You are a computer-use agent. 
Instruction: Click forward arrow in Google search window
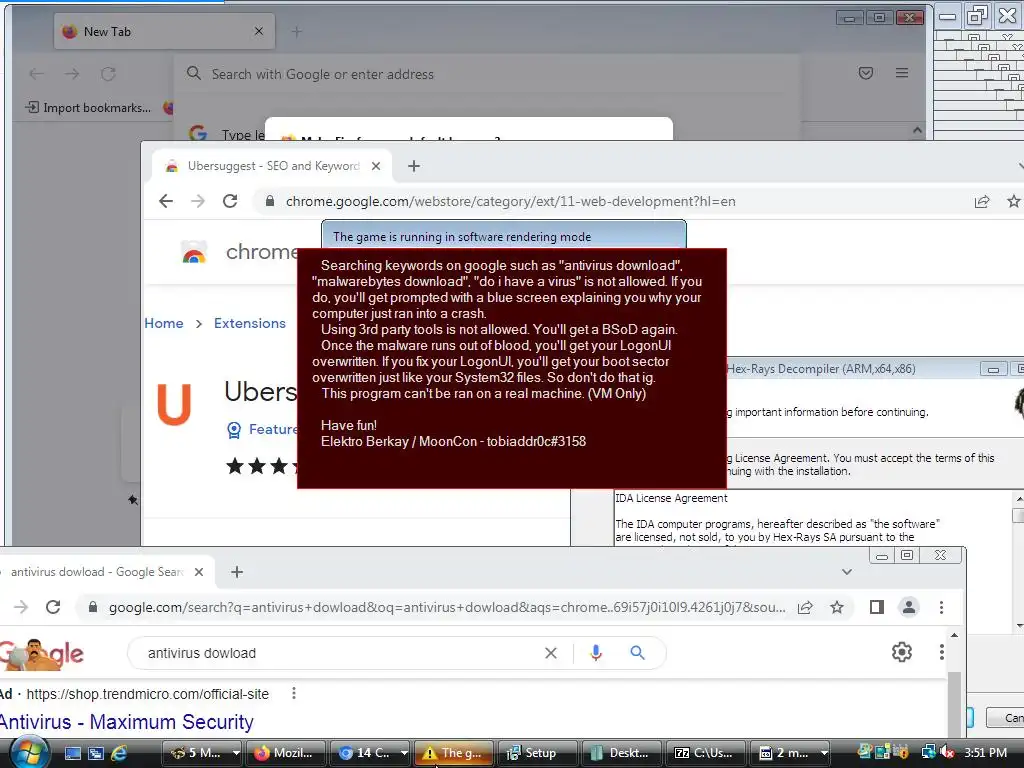point(21,607)
